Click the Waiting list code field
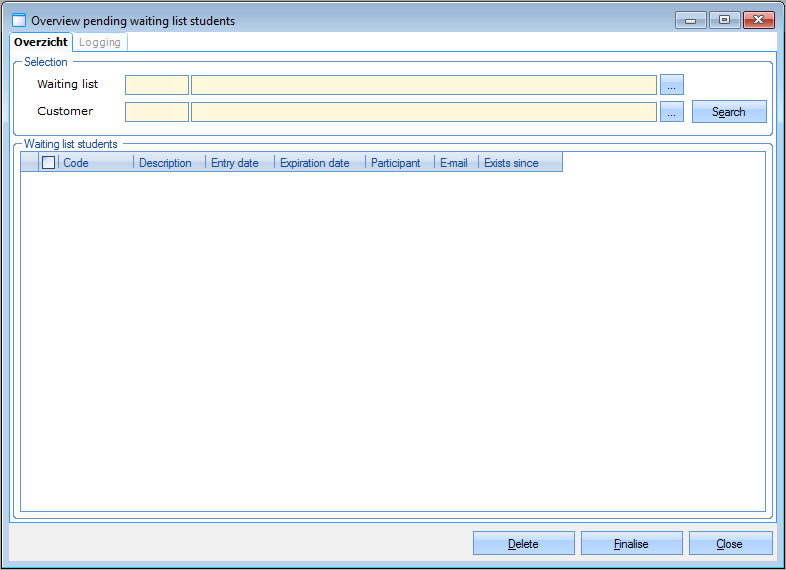The image size is (786, 570). 157,85
